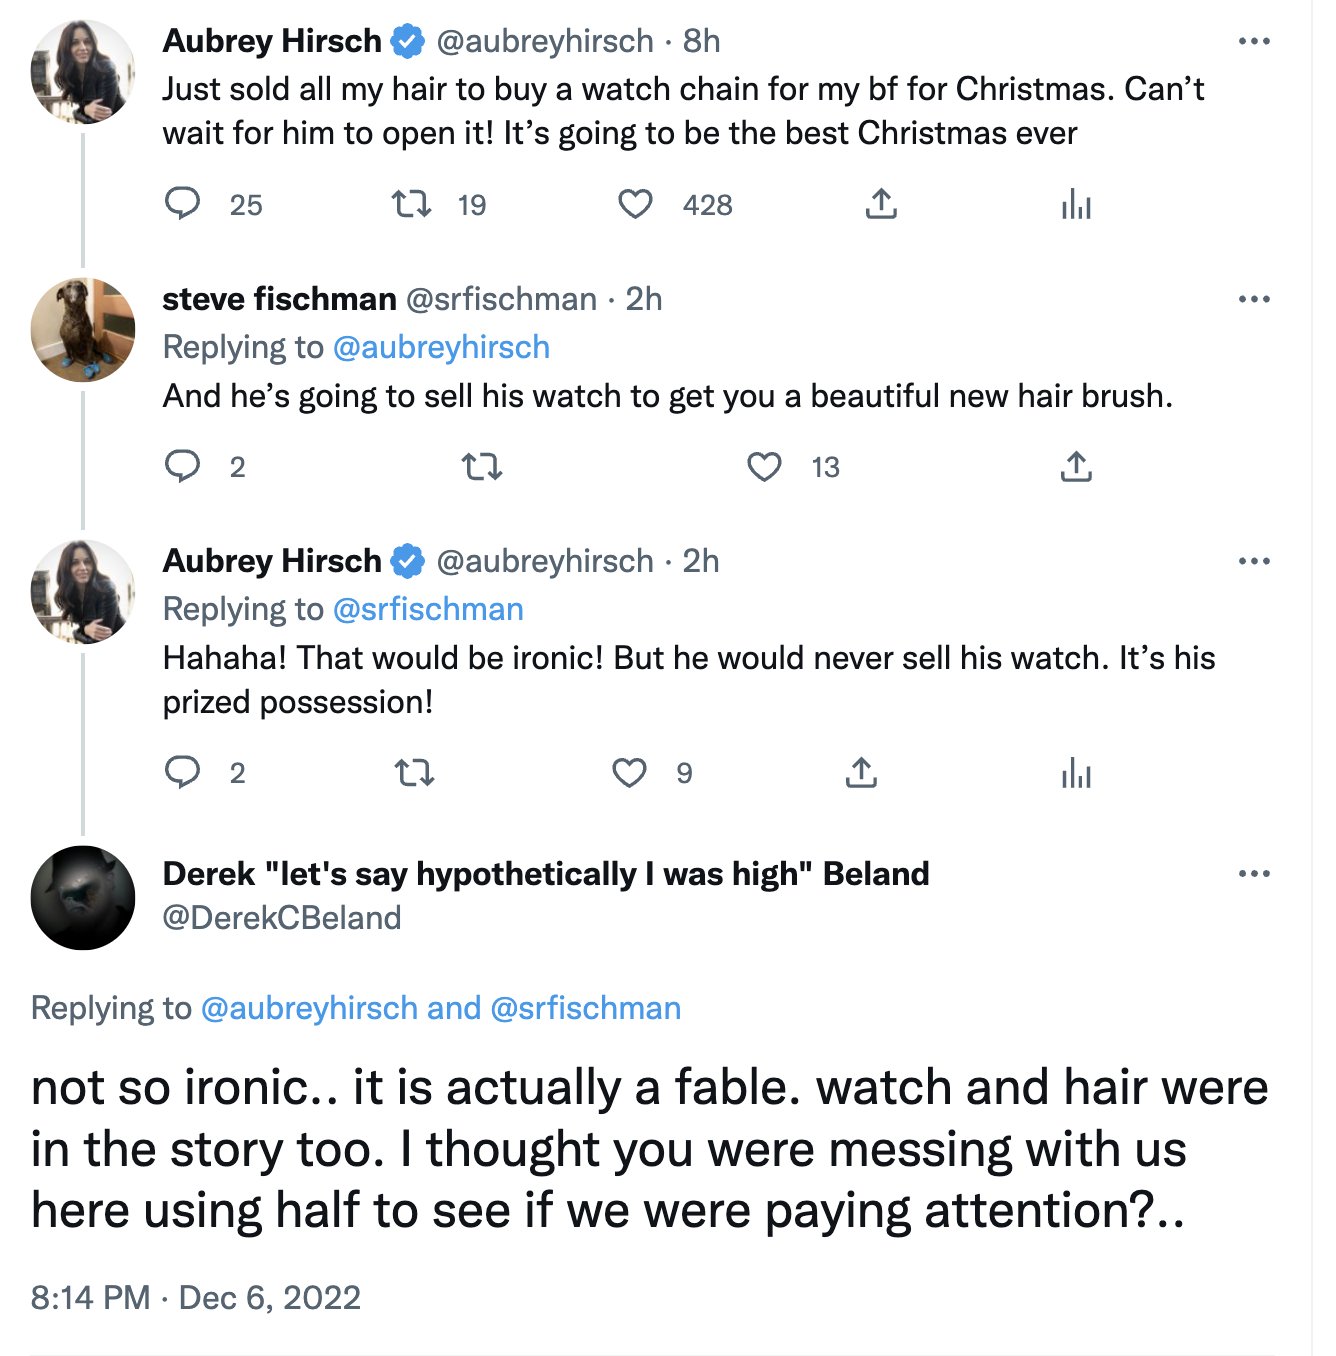Viewport: 1336px width, 1356px height.
Task: Share steve fischman's tweet
Action: pos(1076,466)
